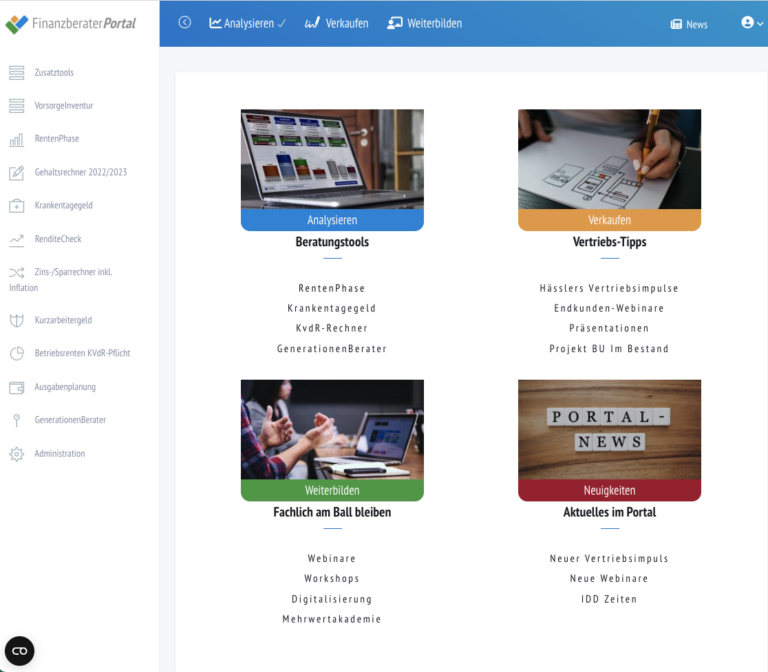
Task: Expand the Analysieren dropdown chevron
Action: coord(282,24)
